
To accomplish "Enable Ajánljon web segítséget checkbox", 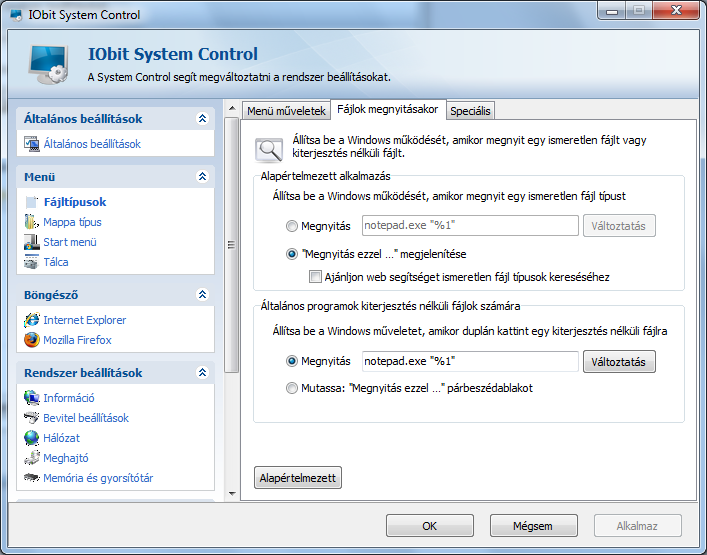I will 315,276.
